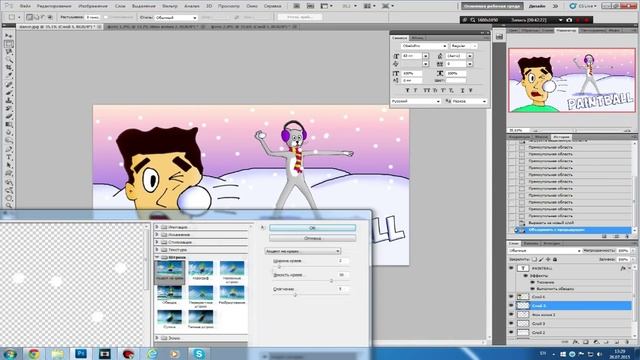Open Файл menu
This screenshot has width=640, height=360.
tap(25, 6)
